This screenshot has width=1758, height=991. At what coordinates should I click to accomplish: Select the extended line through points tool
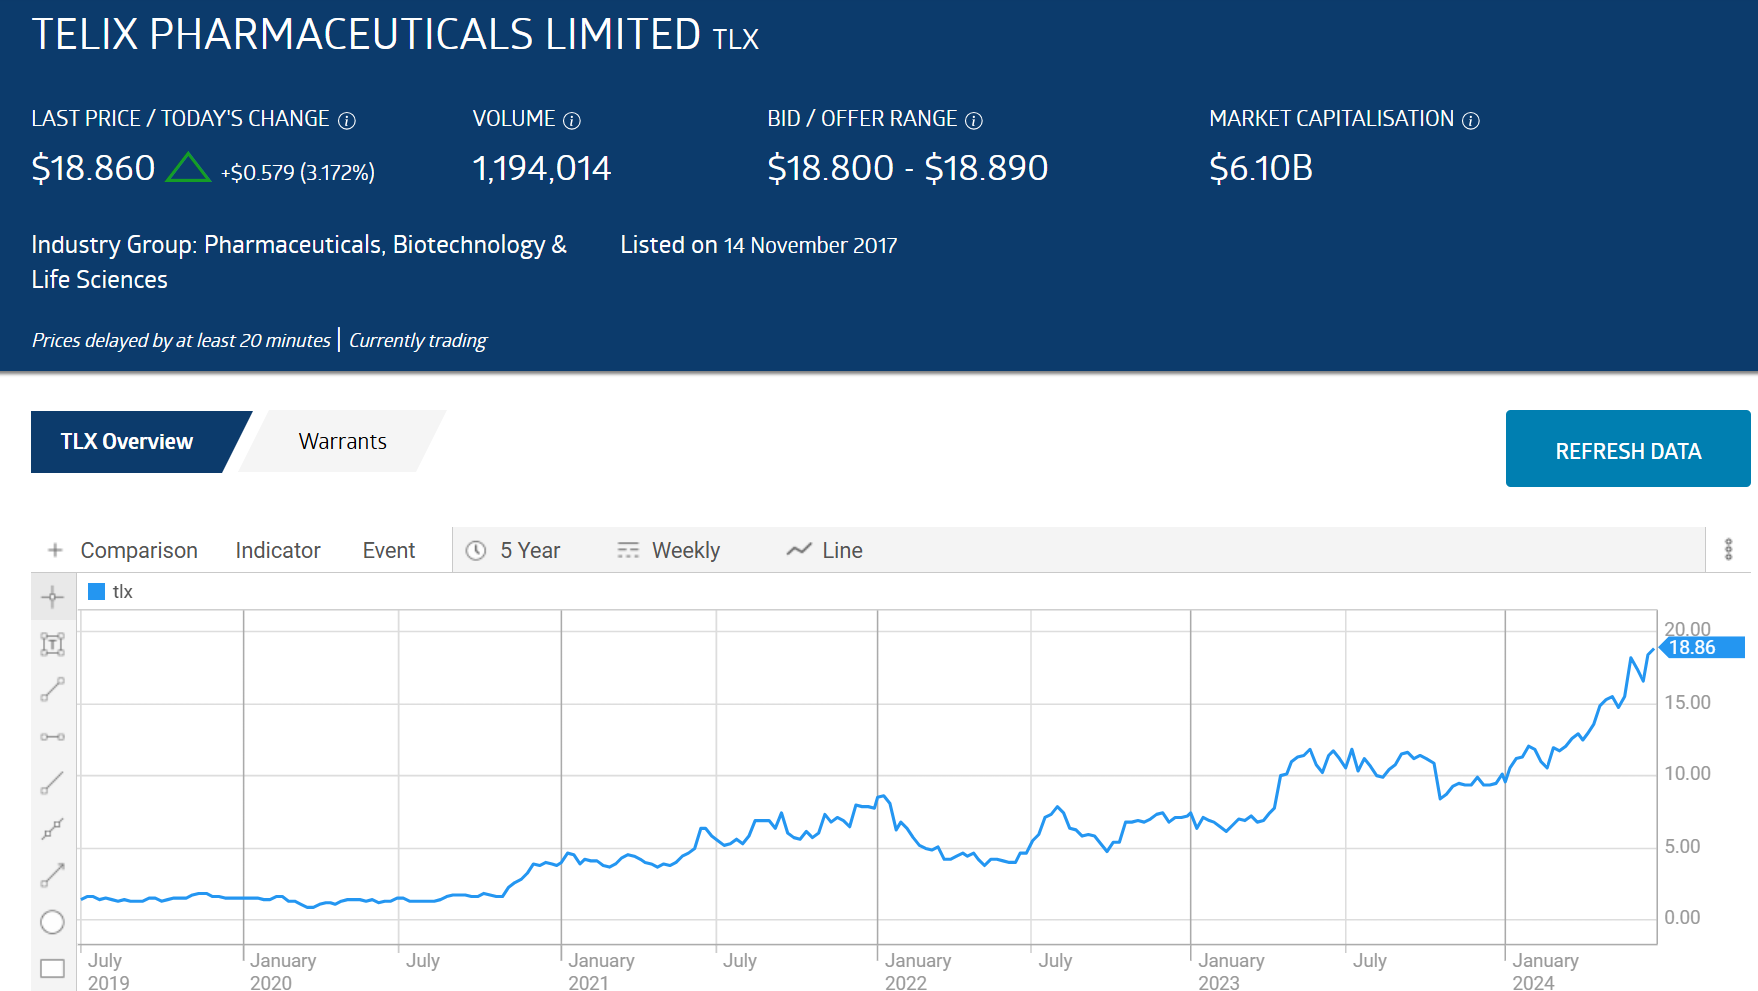pyautogui.click(x=52, y=829)
